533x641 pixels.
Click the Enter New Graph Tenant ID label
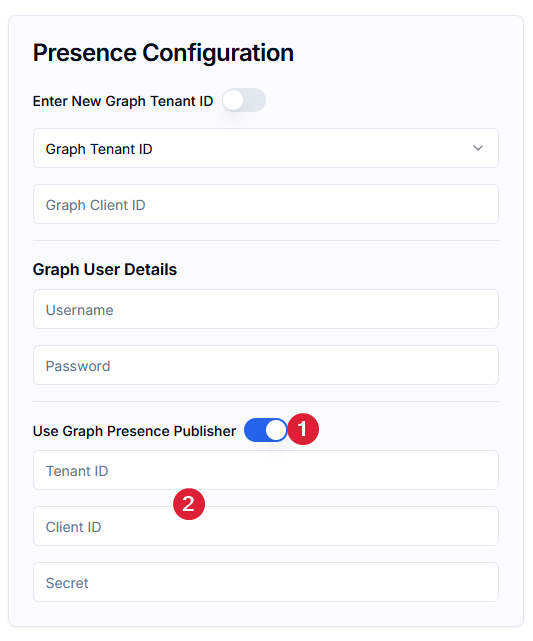[123, 101]
